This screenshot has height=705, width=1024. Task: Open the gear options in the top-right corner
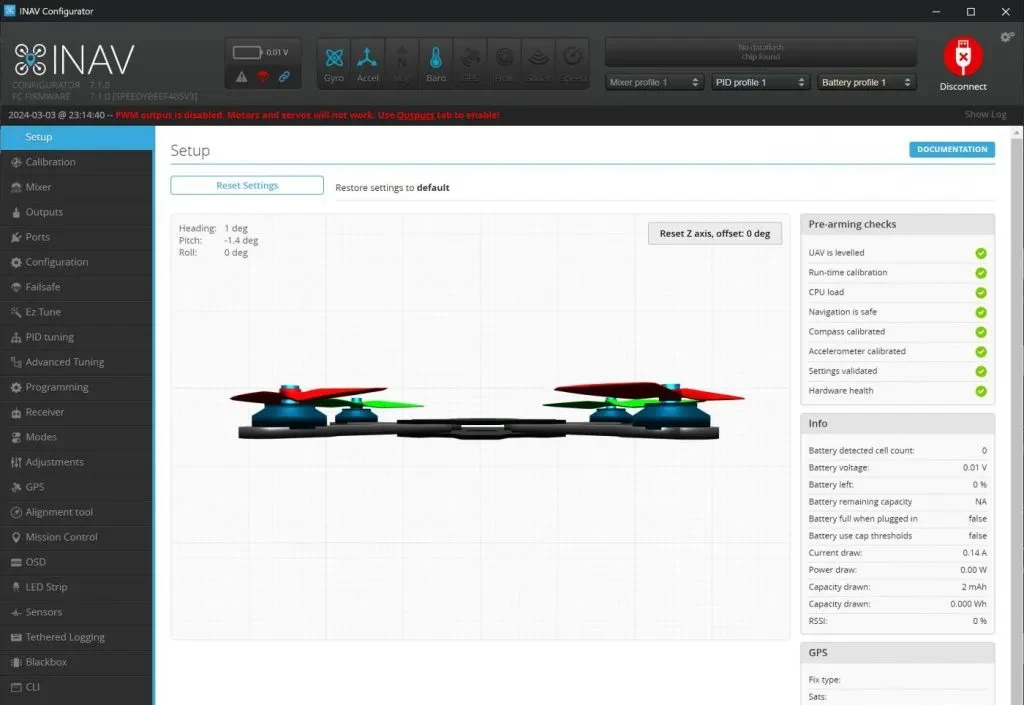(x=1006, y=37)
